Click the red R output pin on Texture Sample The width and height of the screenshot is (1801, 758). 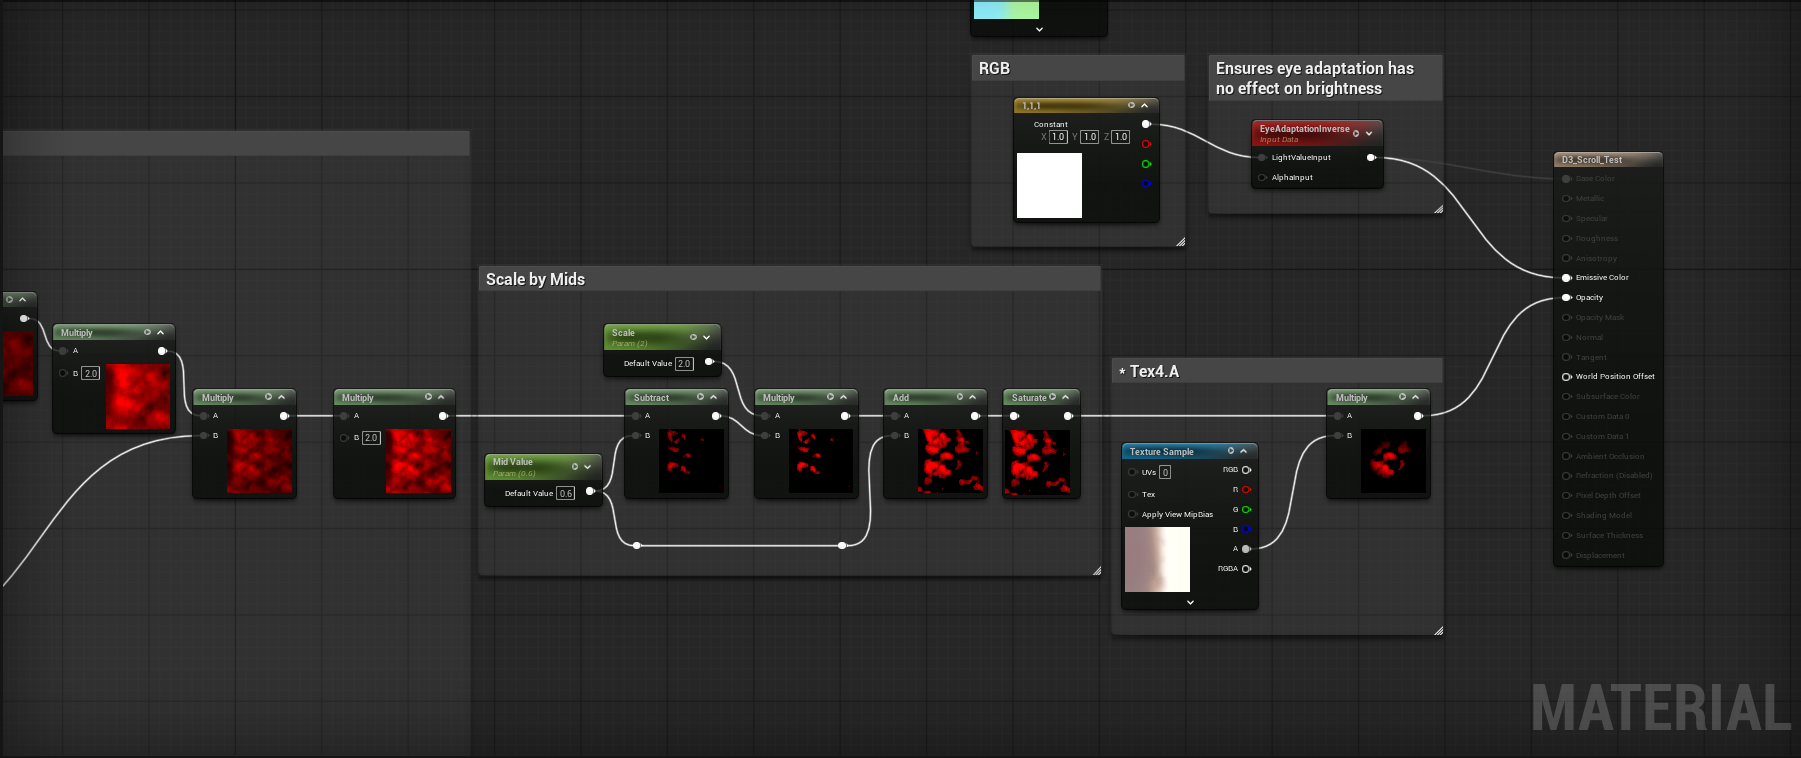1246,490
